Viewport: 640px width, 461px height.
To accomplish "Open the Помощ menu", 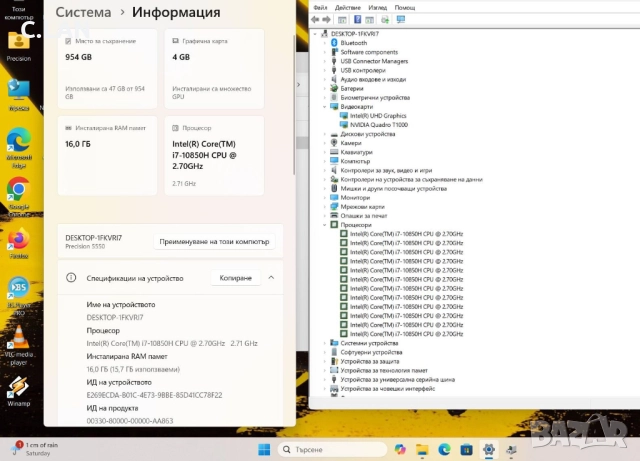I will (x=405, y=7).
